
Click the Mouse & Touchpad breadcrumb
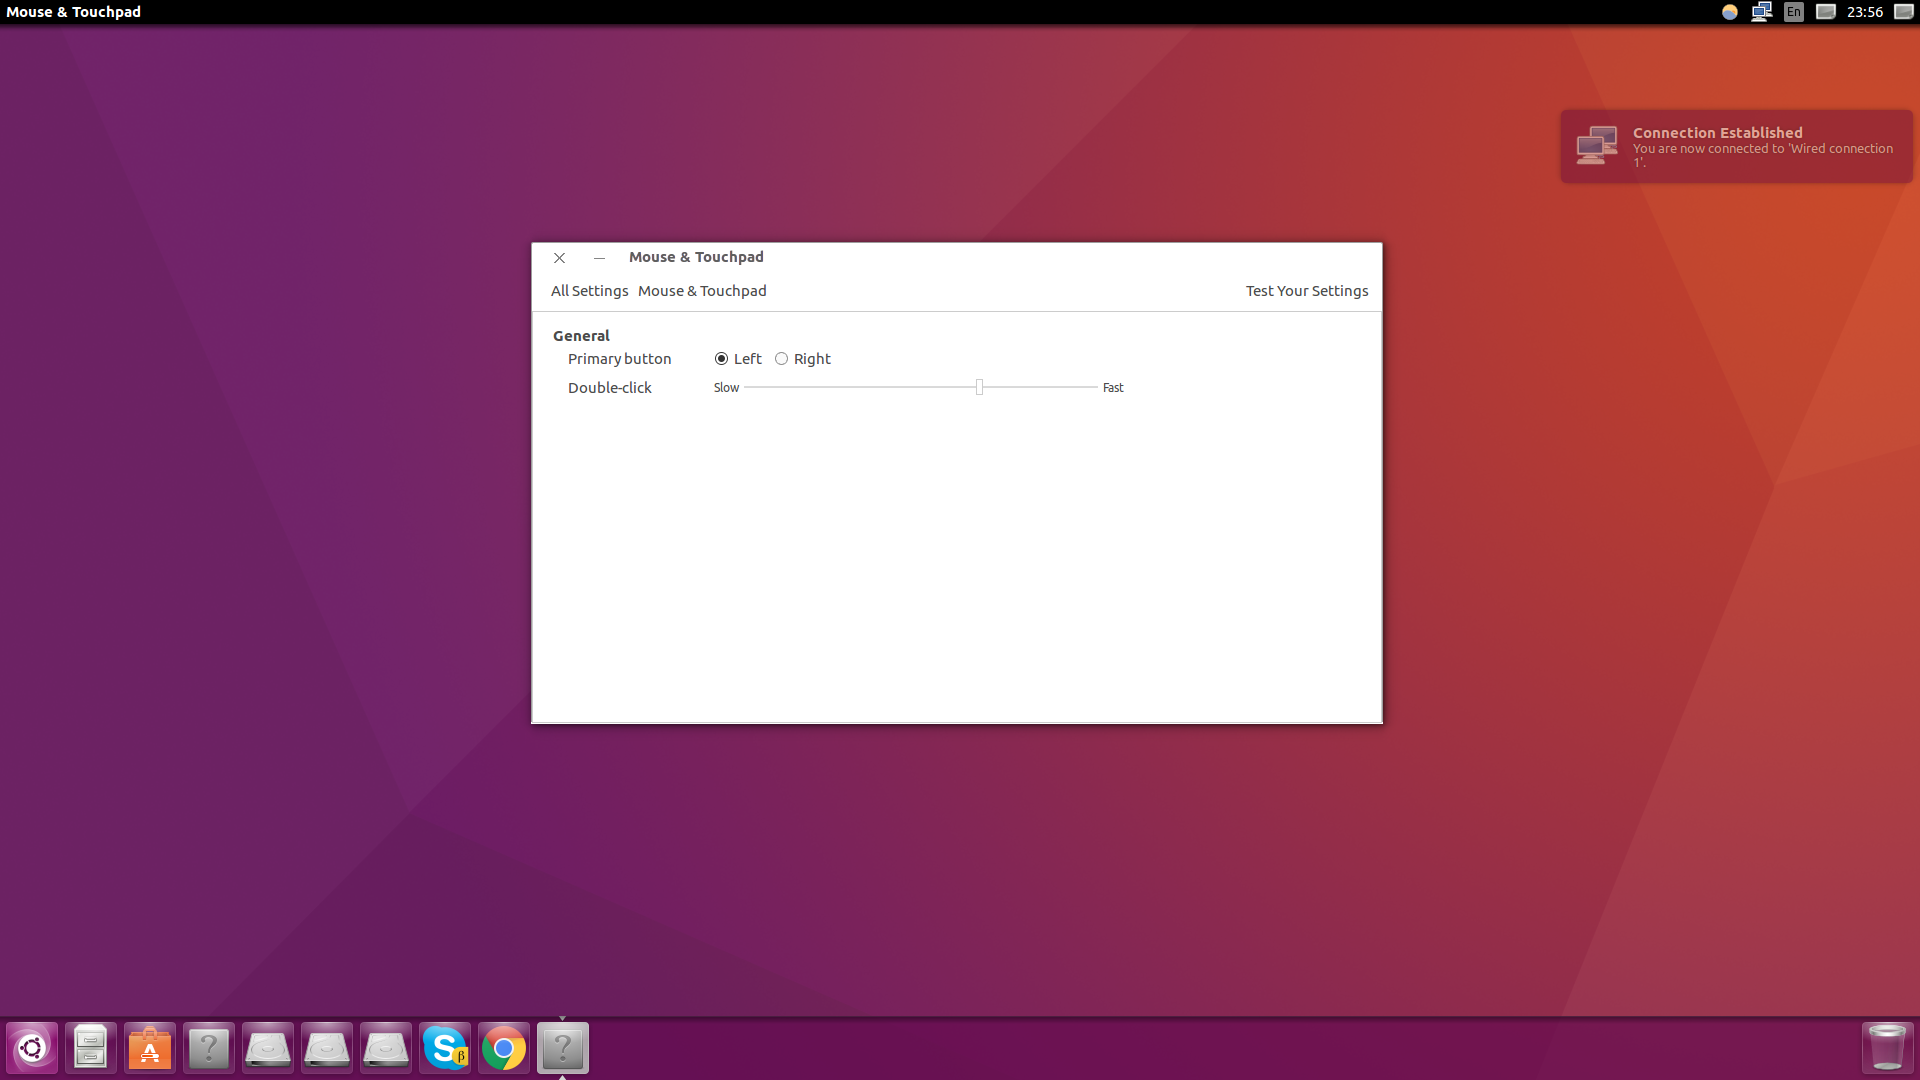click(x=702, y=291)
